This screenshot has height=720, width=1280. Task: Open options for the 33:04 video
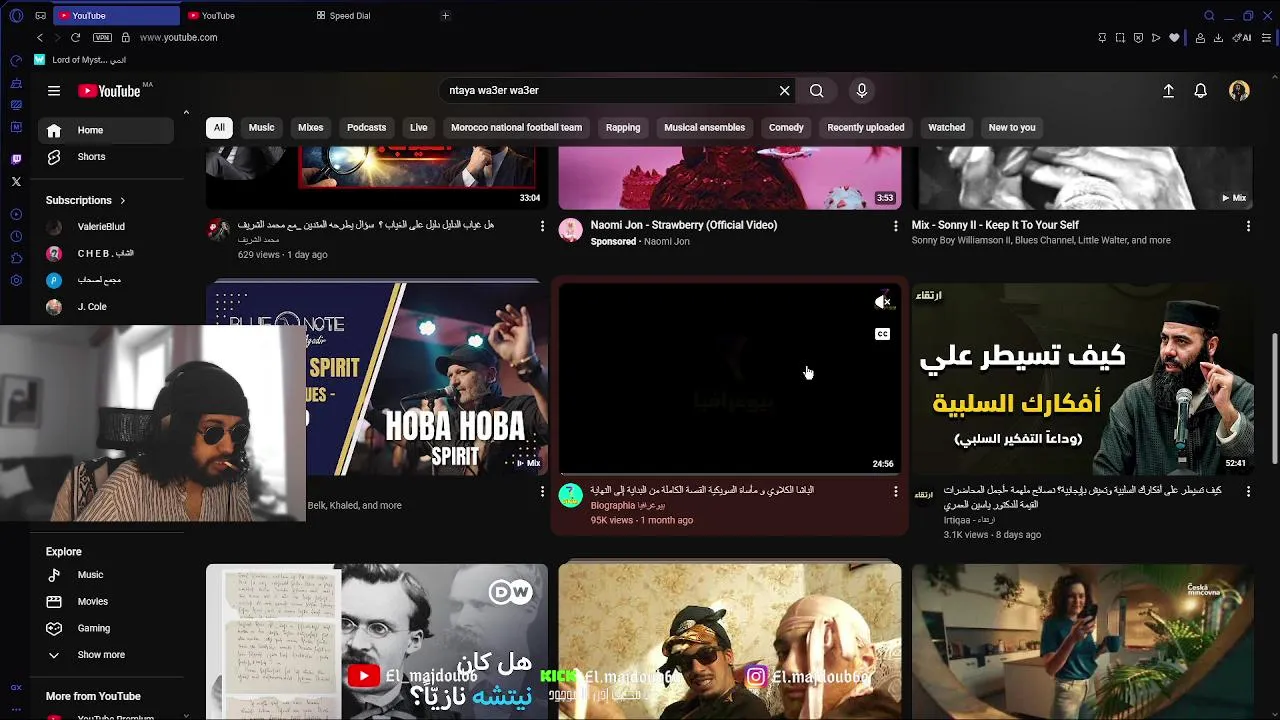pyautogui.click(x=542, y=226)
